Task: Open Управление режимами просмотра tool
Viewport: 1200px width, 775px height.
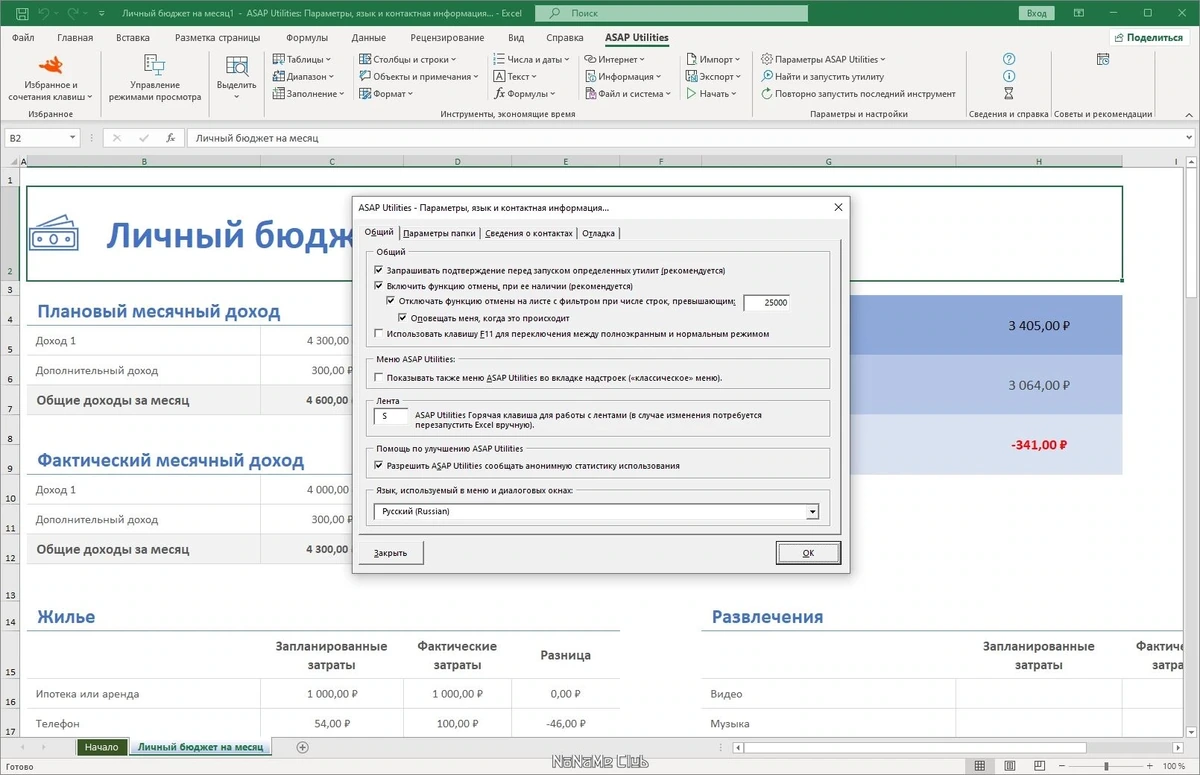Action: point(155,78)
